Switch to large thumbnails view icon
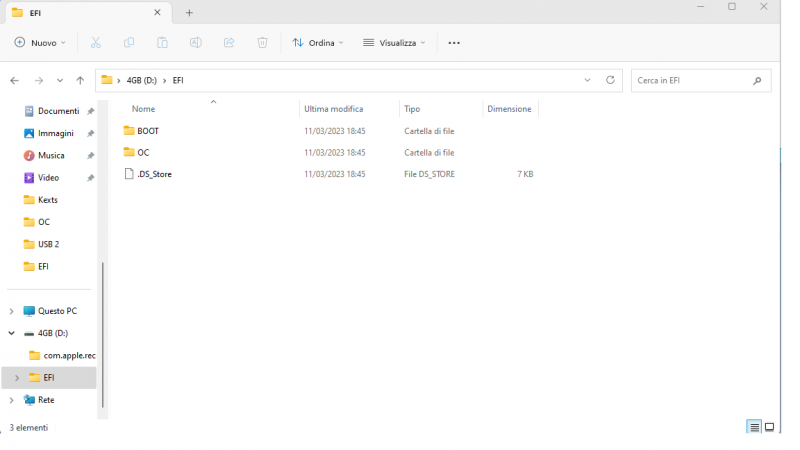Screen dimensions: 800x450 pos(769,427)
